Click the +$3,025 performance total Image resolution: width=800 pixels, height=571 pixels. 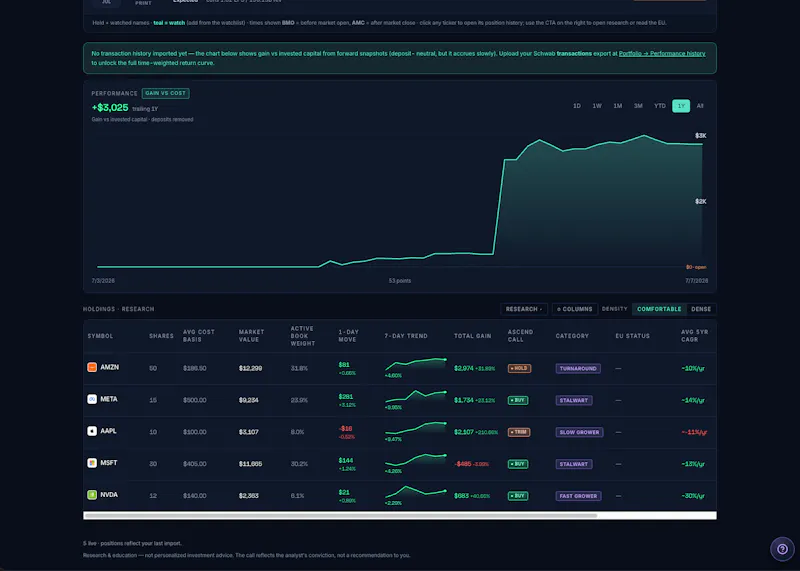pos(110,108)
